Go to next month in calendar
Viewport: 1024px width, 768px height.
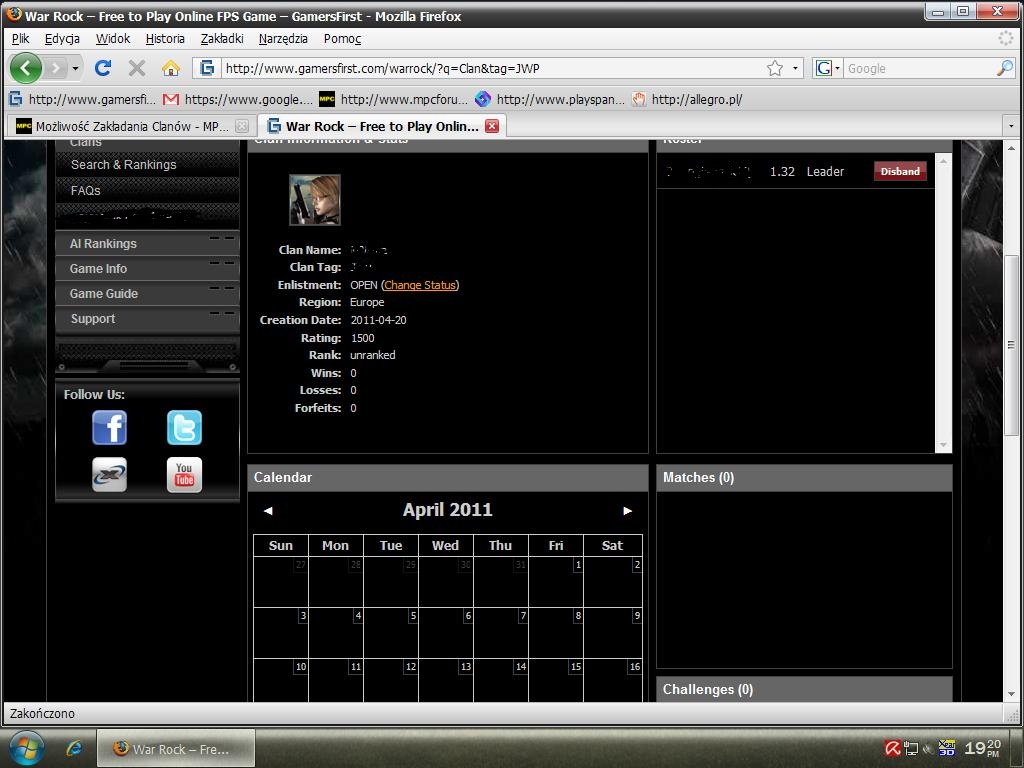coord(628,511)
